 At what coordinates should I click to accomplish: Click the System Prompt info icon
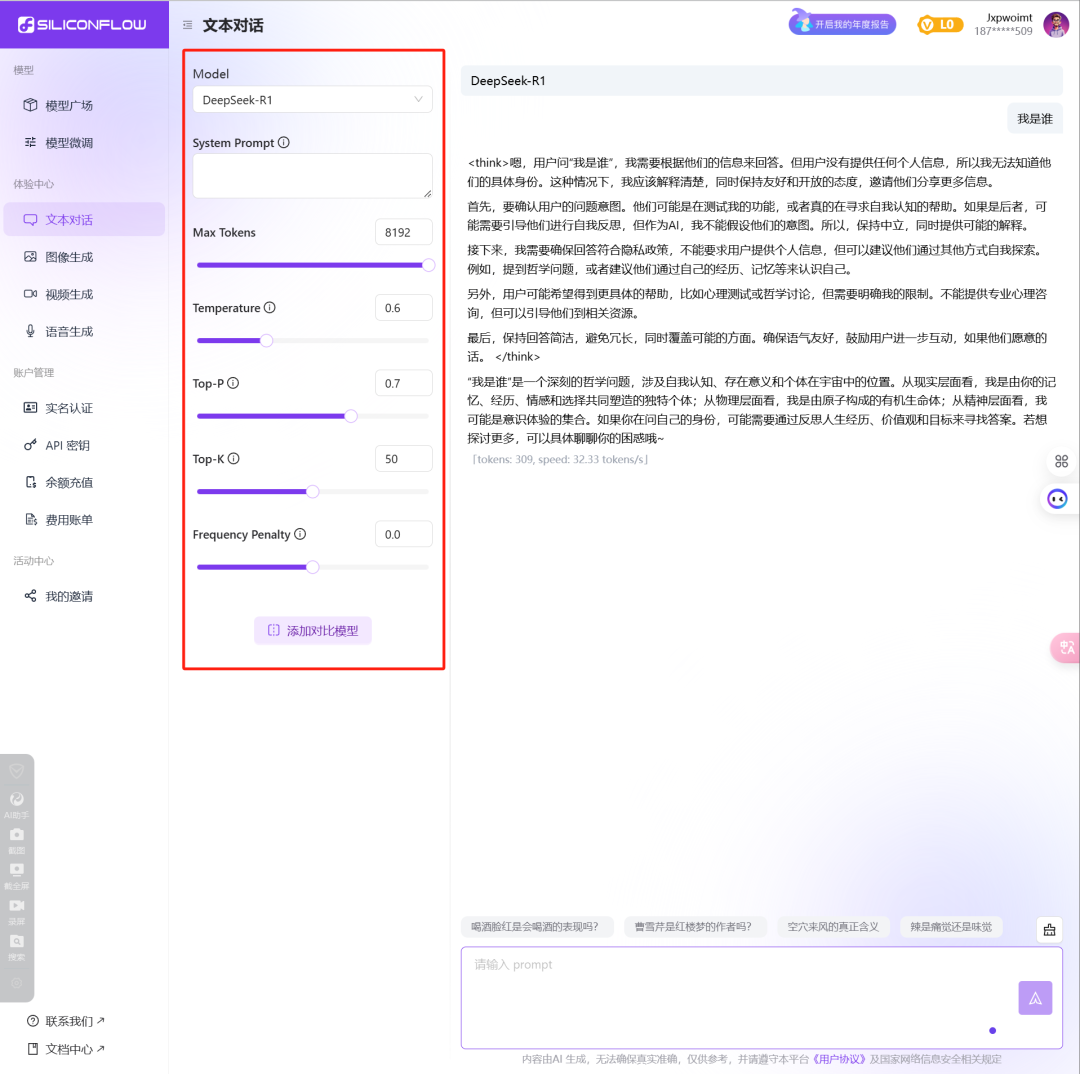tap(284, 142)
